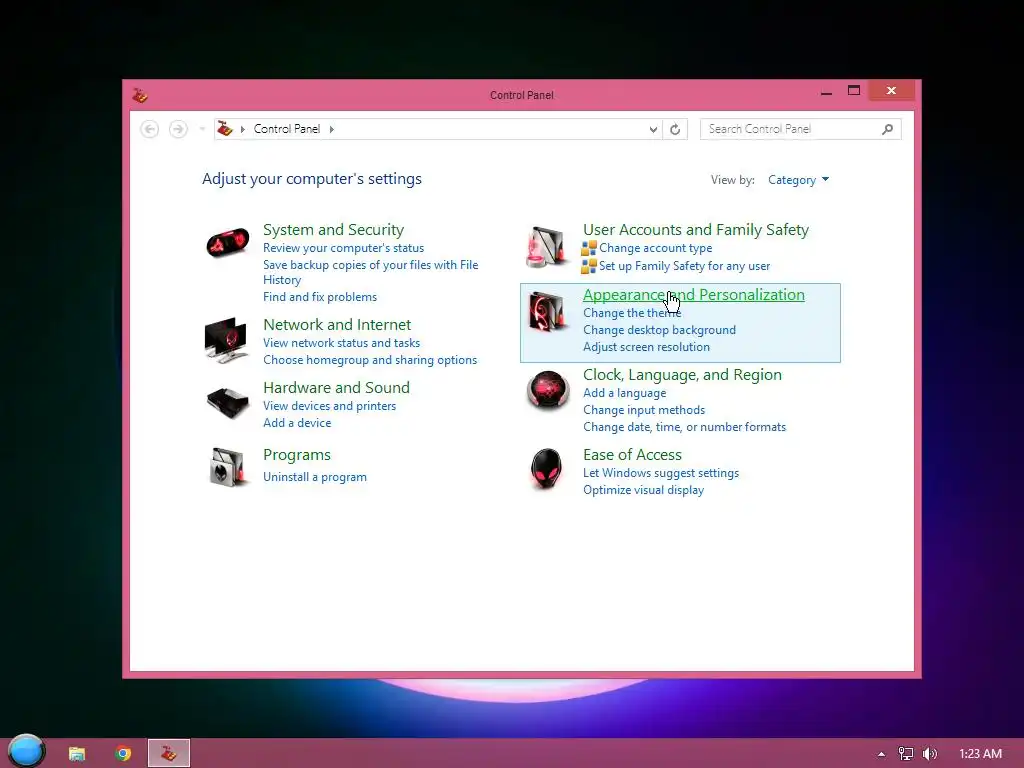
Task: Open Appearance and Personalization heading link
Action: tap(694, 295)
